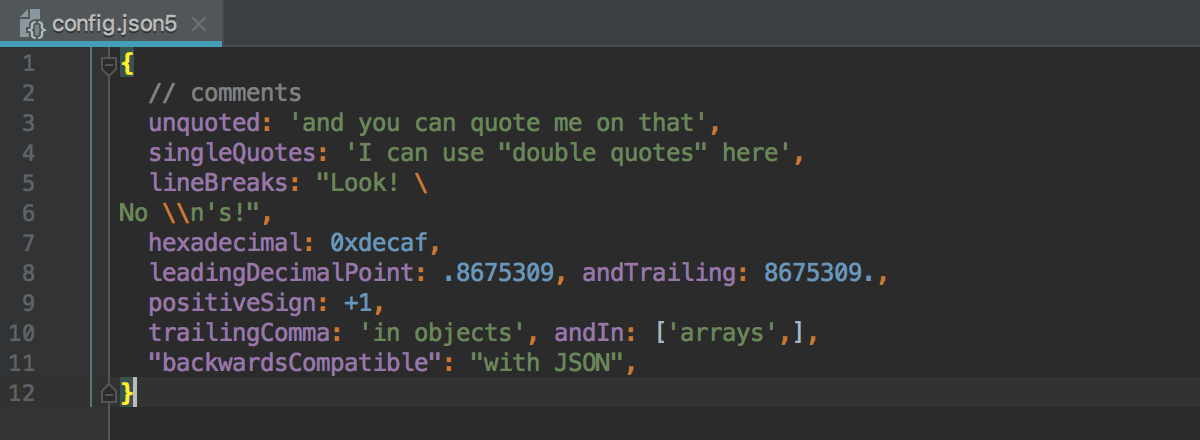Viewport: 1200px width, 440px height.
Task: Collapse the object at the opening brace fold marker
Action: tap(109, 65)
